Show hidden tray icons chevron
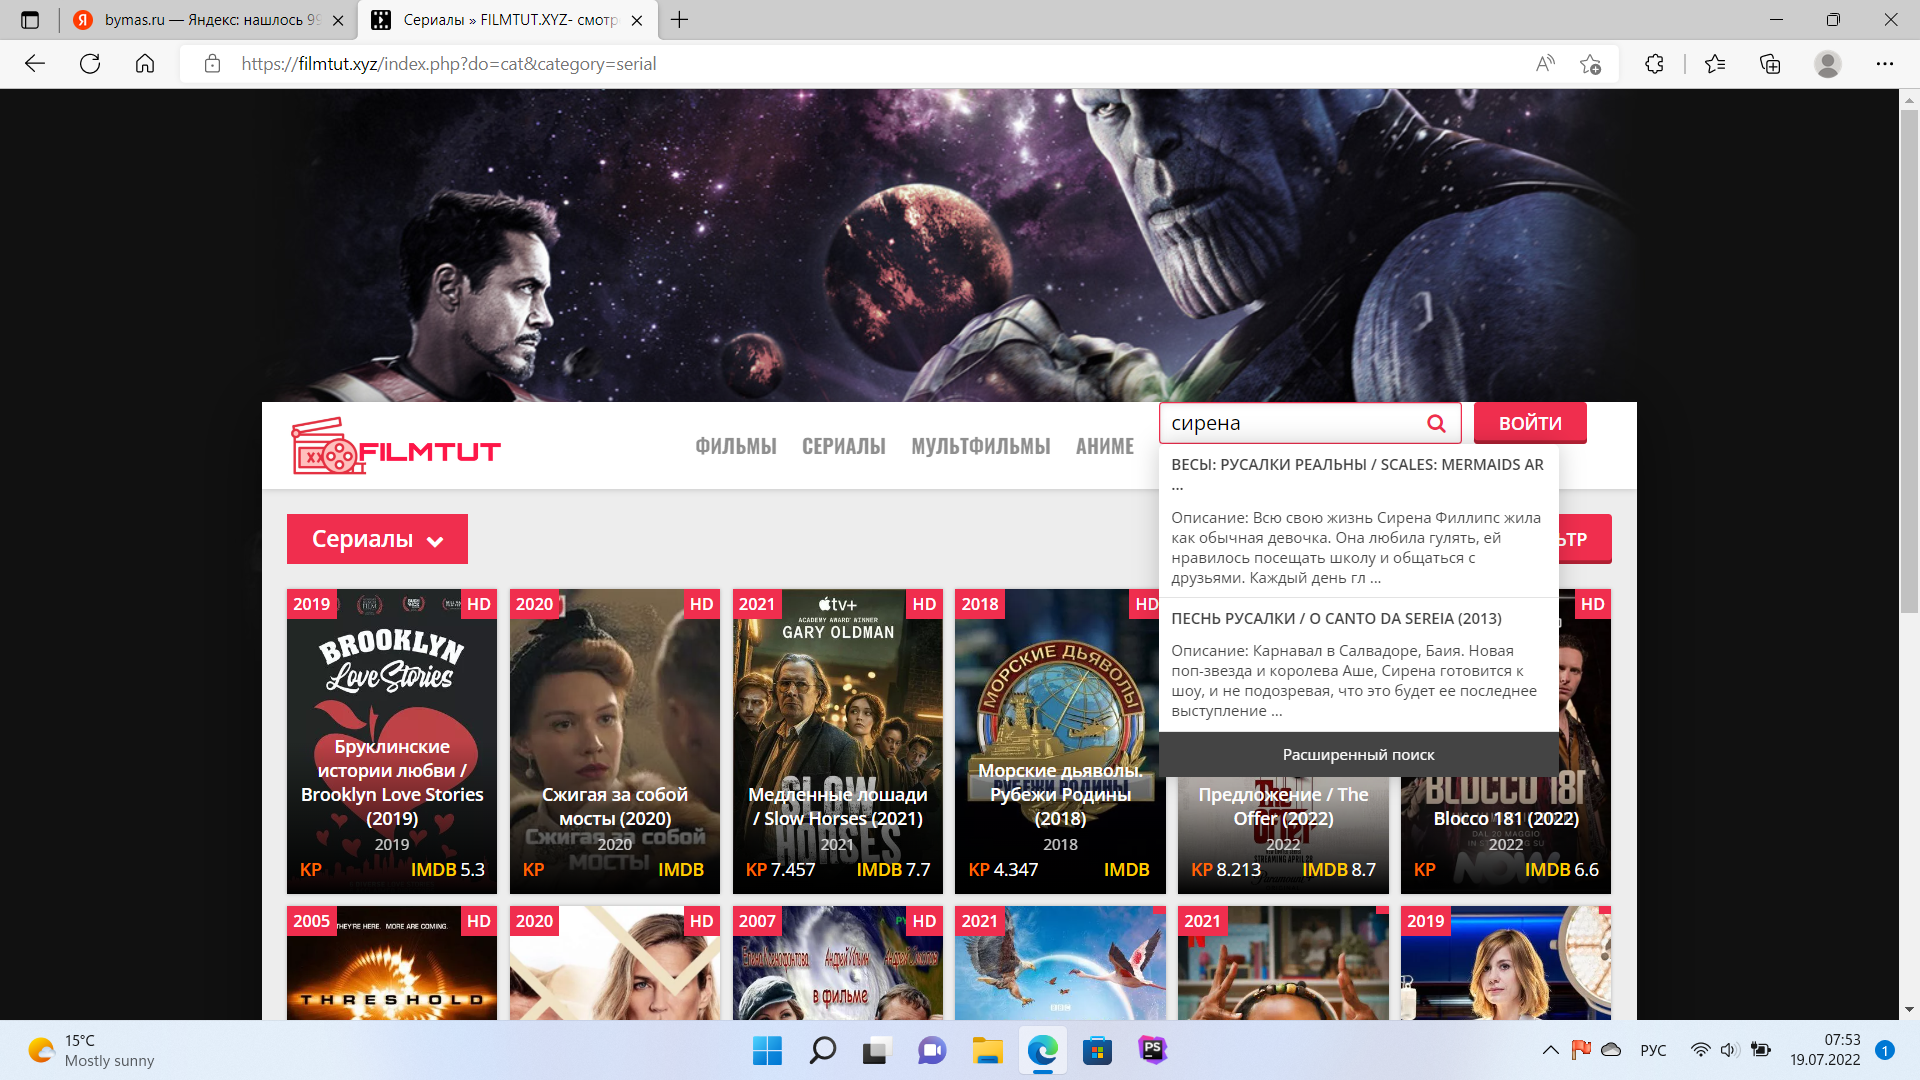Image resolution: width=1920 pixels, height=1080 pixels. [1550, 1050]
